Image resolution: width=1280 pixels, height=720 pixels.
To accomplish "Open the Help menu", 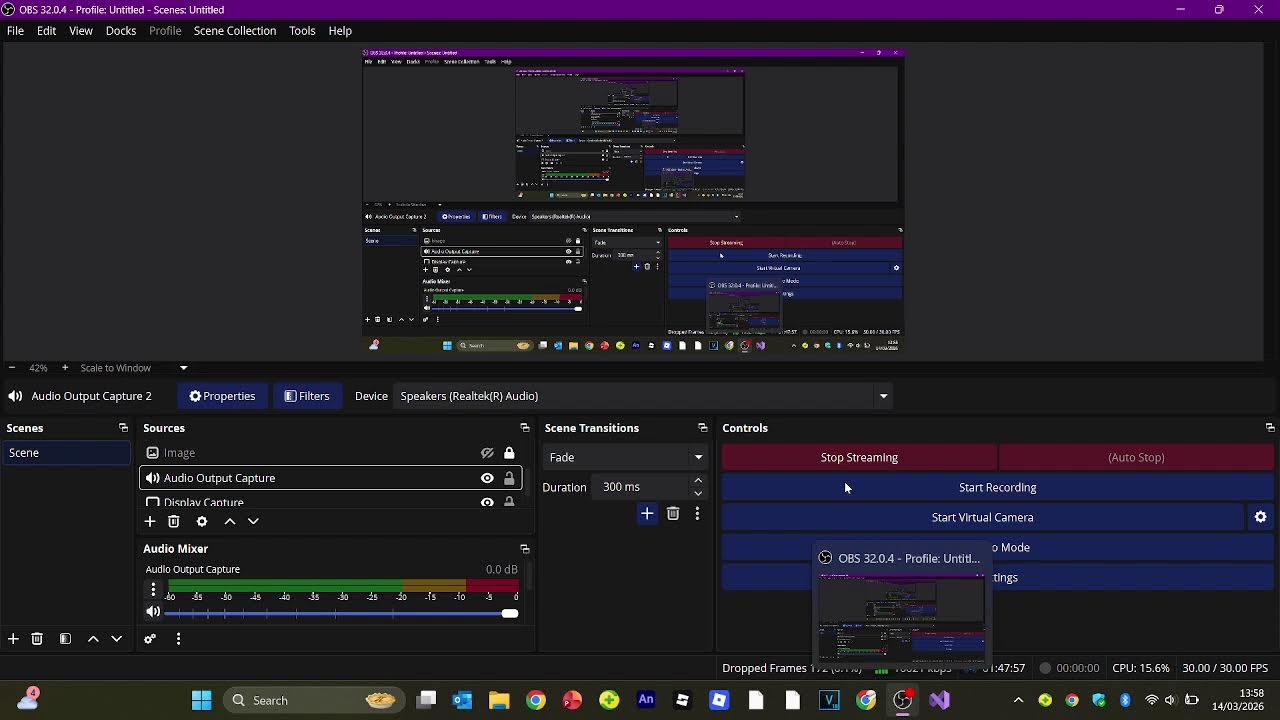I will tap(340, 31).
